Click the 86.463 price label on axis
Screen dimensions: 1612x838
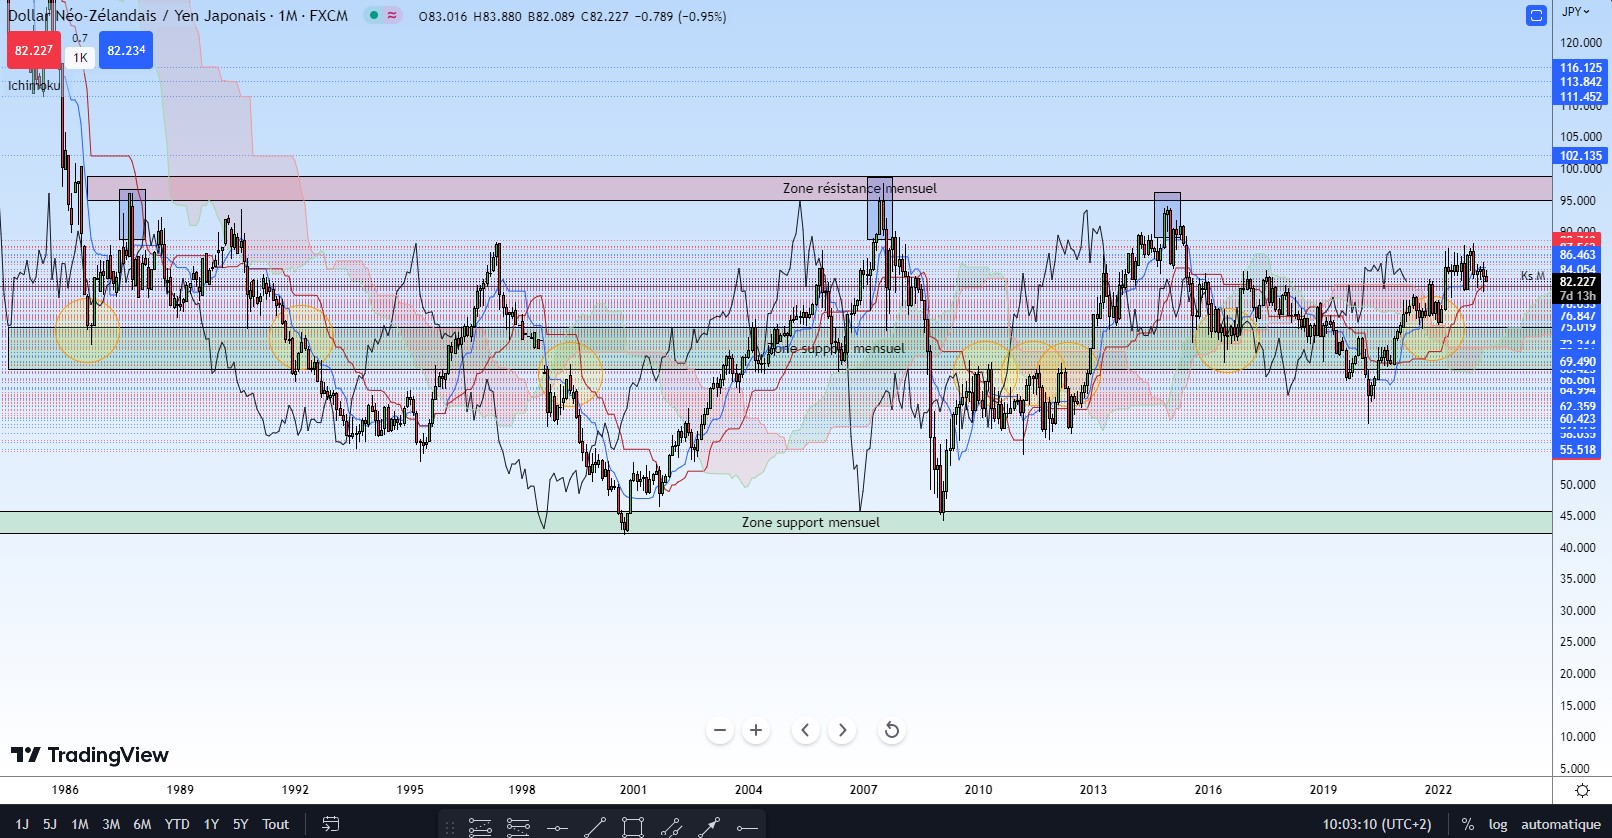pyautogui.click(x=1578, y=255)
